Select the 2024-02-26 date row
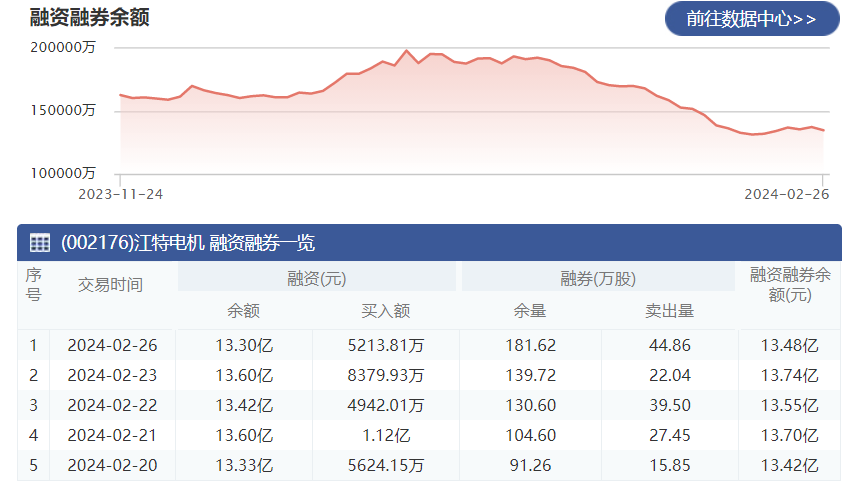 (x=111, y=346)
